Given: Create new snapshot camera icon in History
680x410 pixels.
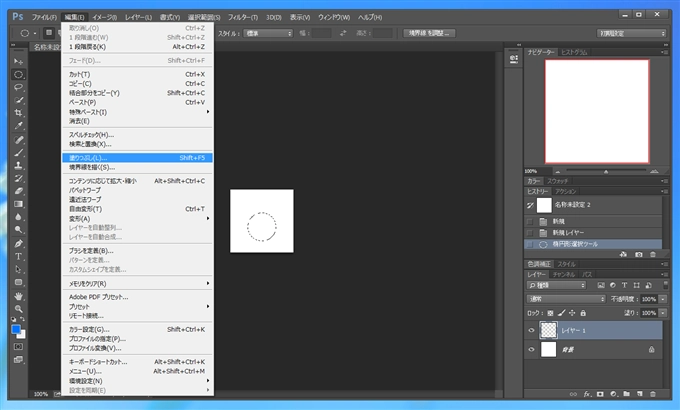Looking at the screenshot, I should 638,254.
